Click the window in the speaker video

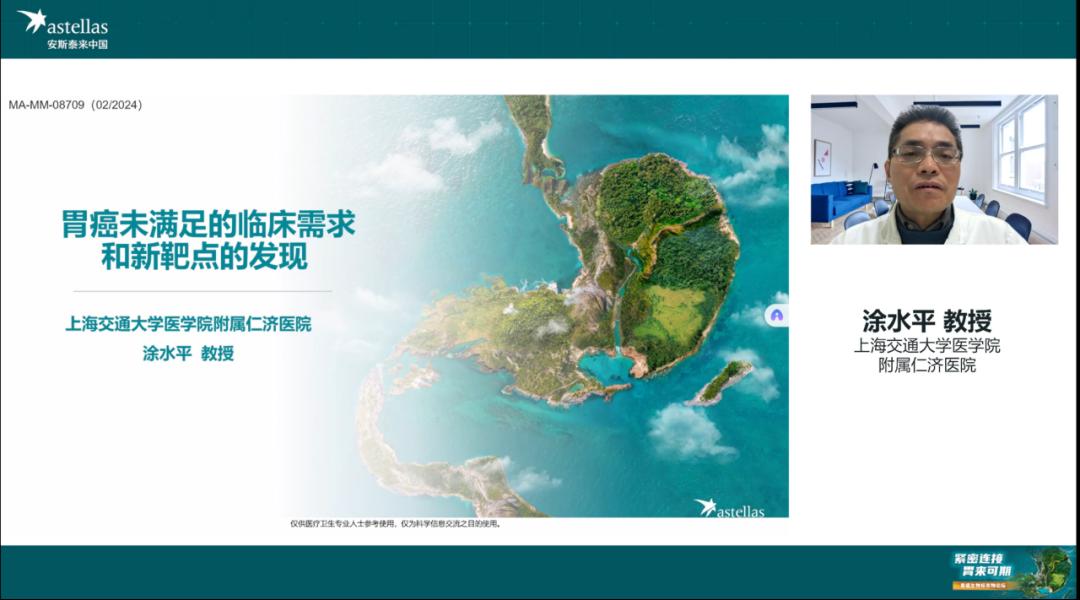click(1020, 148)
